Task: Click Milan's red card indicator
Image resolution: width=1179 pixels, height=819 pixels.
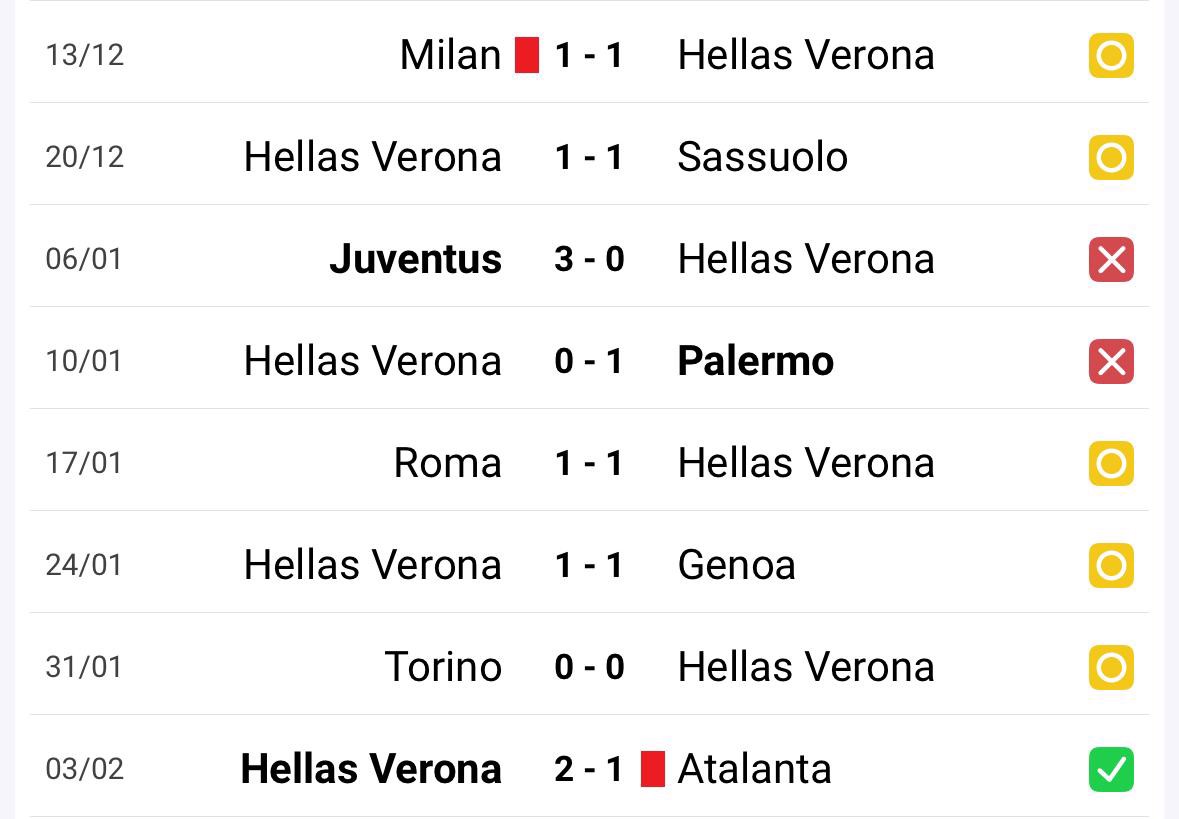Action: pyautogui.click(x=527, y=55)
